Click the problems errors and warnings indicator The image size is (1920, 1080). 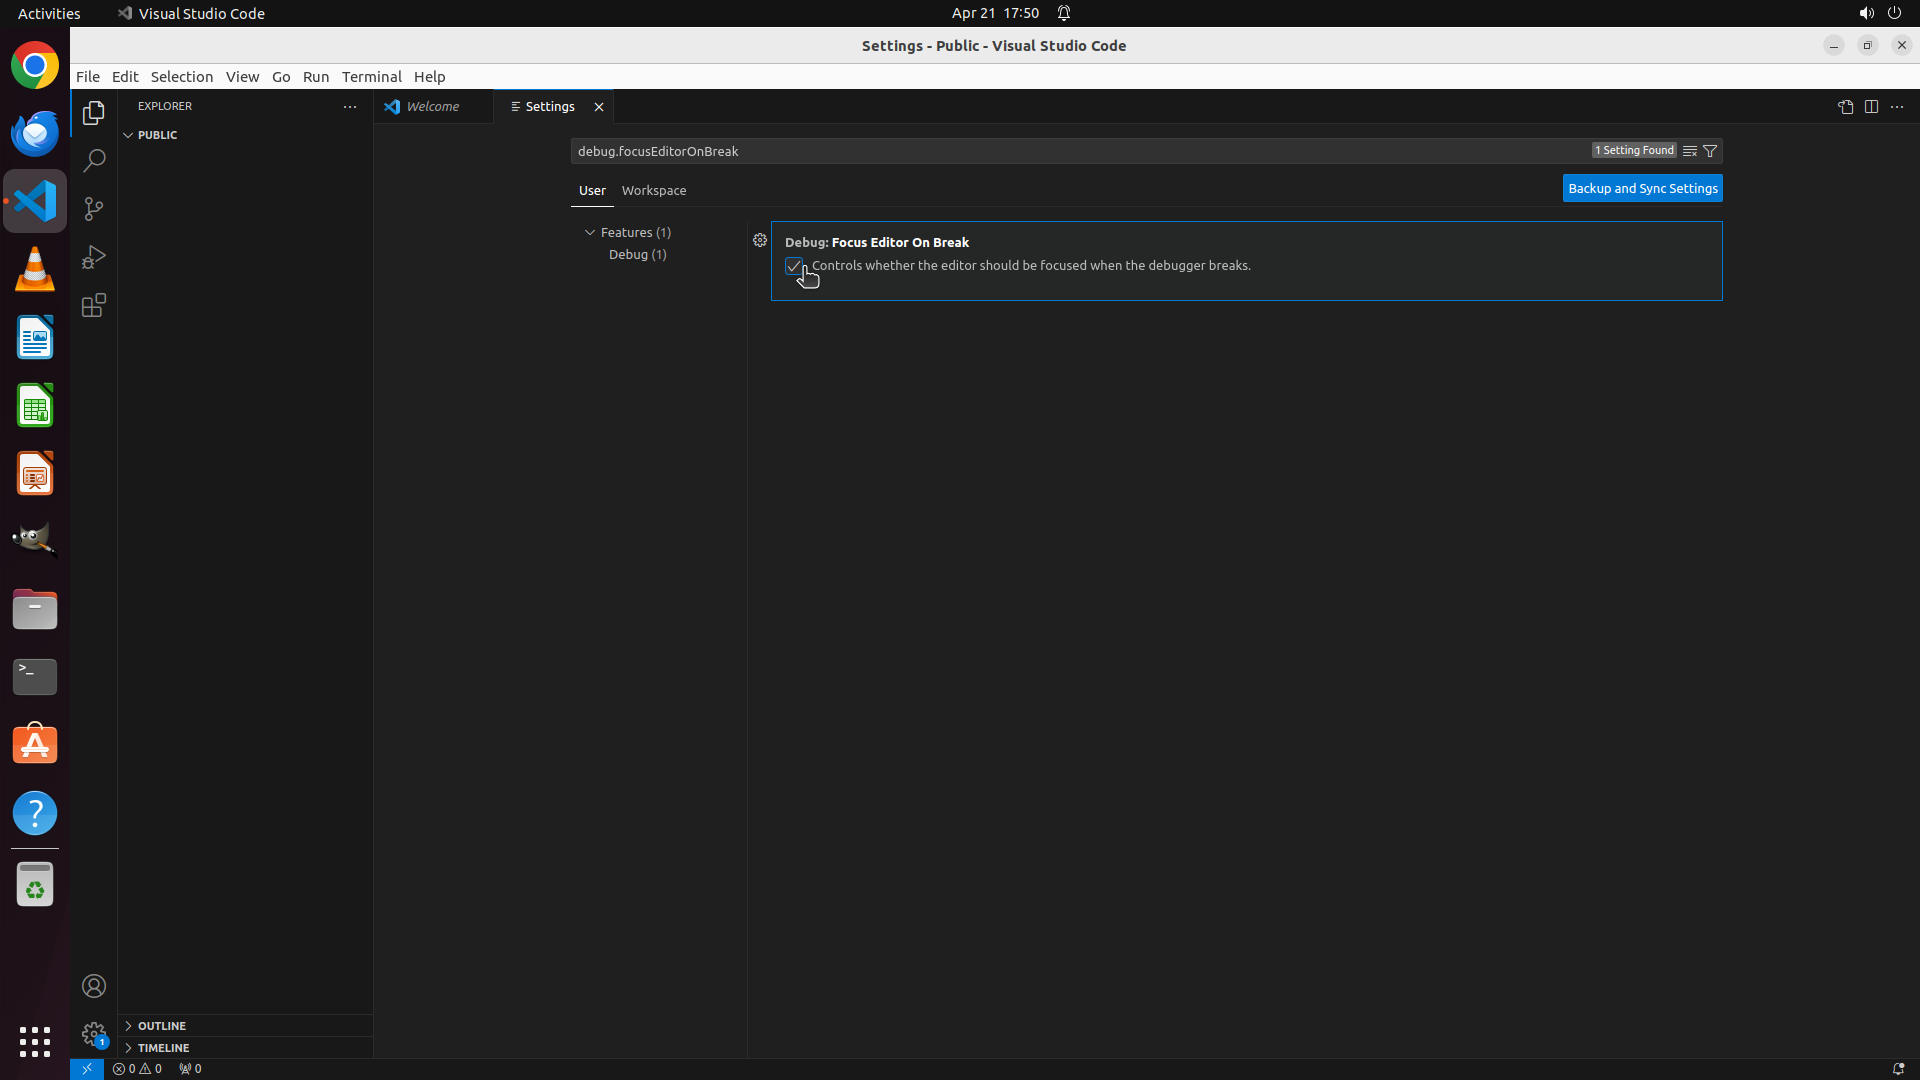click(x=137, y=1069)
